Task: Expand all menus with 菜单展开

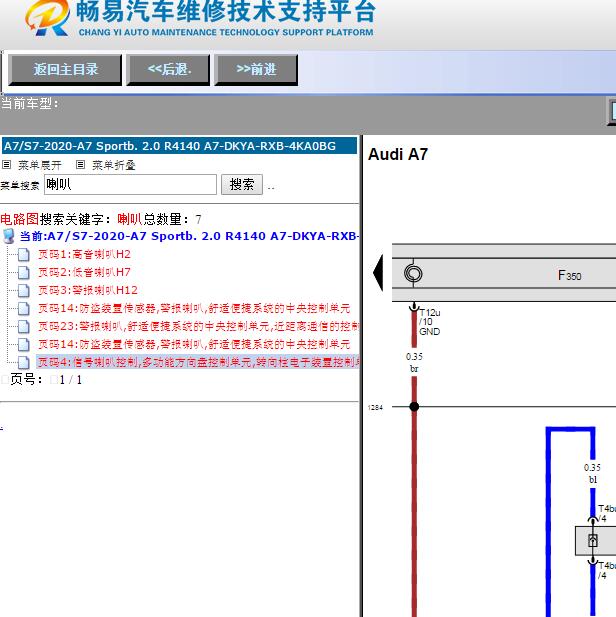Action: pos(40,165)
